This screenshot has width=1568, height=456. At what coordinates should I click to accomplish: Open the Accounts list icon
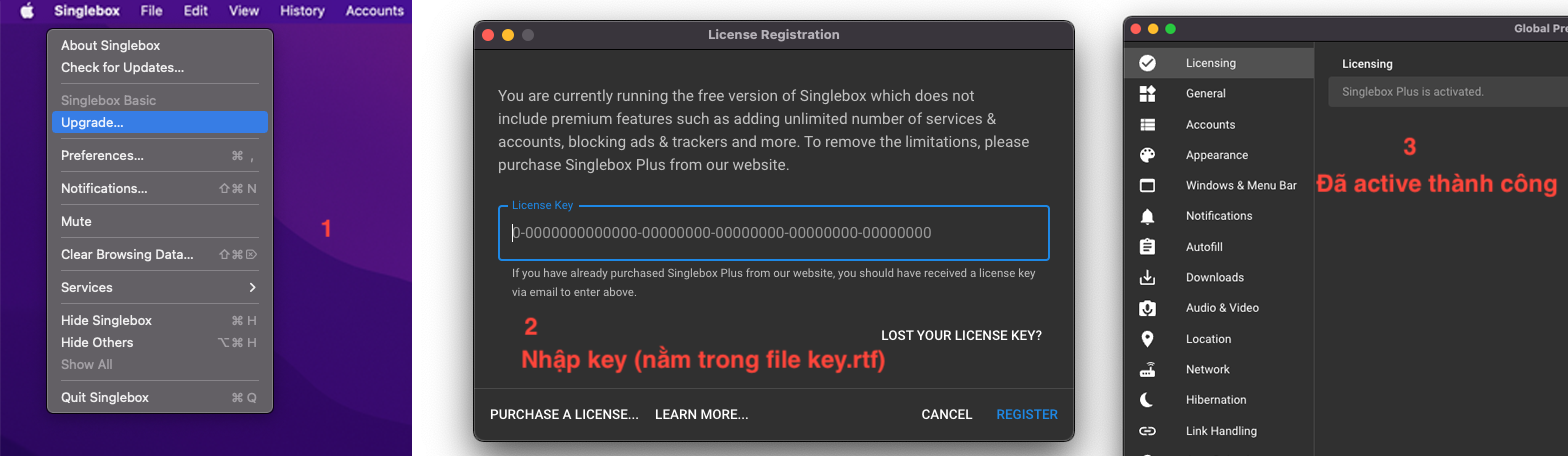point(1148,125)
